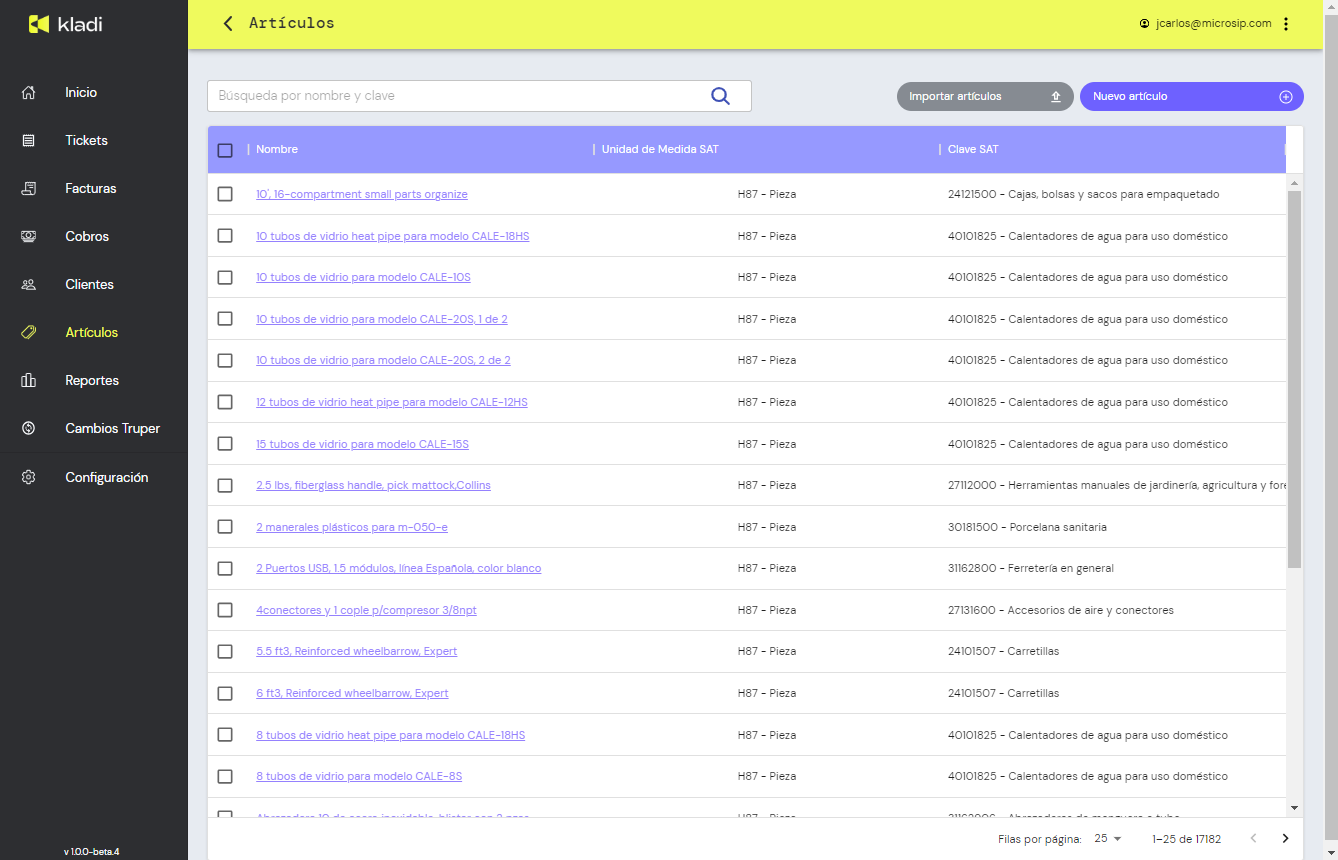The width and height of the screenshot is (1338, 860).
Task: Go to the next page arrow
Action: 1285,839
